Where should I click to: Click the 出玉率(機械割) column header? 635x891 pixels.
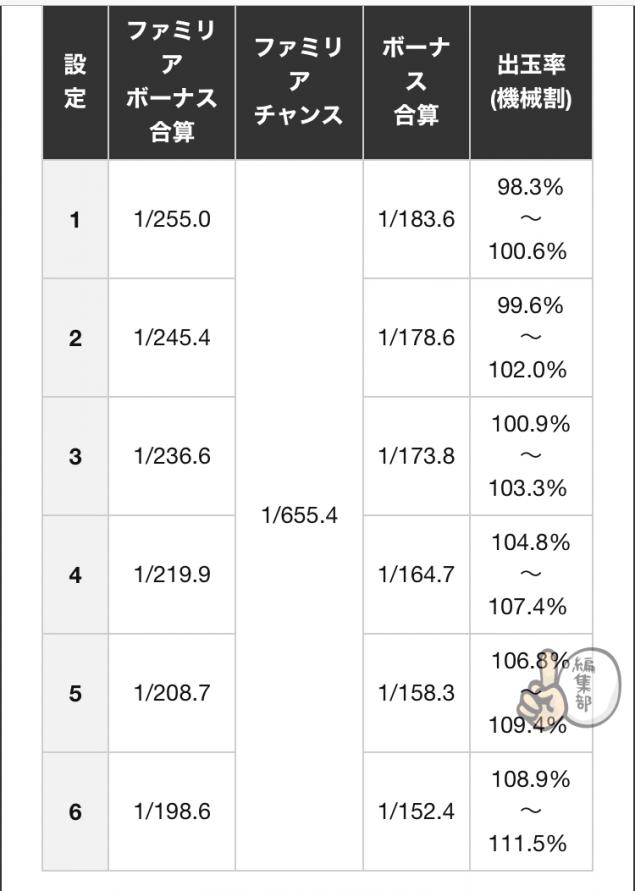pyautogui.click(x=531, y=82)
